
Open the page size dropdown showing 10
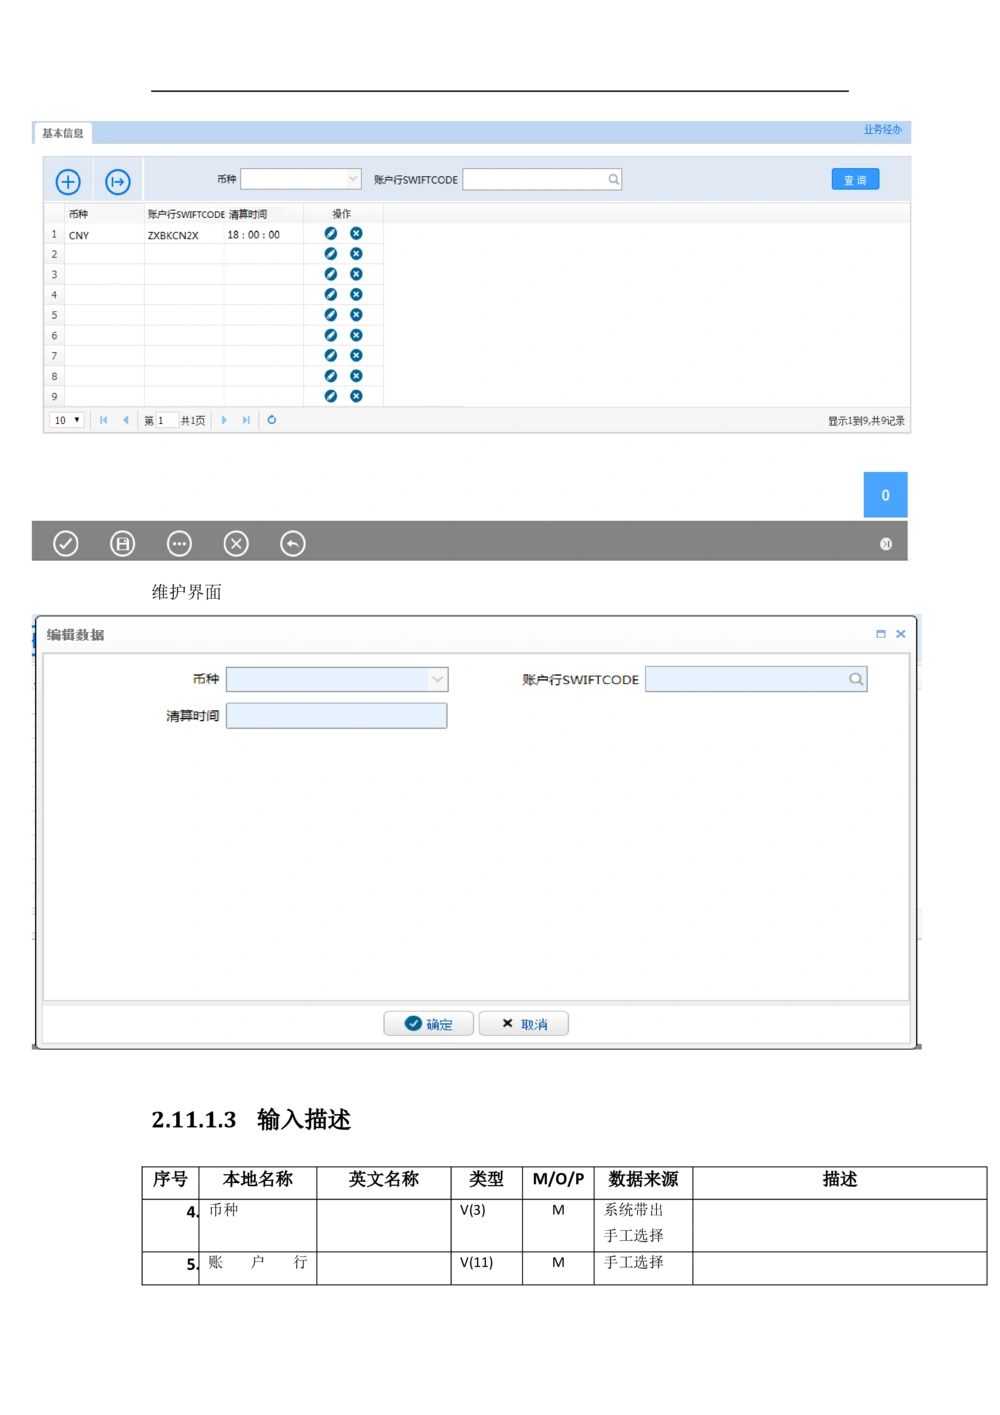pyautogui.click(x=66, y=420)
